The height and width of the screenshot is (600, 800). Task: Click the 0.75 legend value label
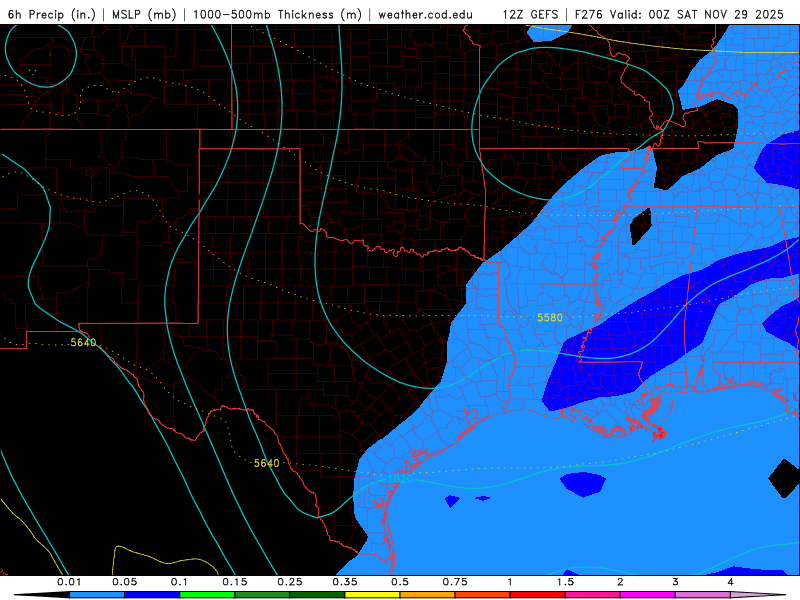pyautogui.click(x=455, y=582)
